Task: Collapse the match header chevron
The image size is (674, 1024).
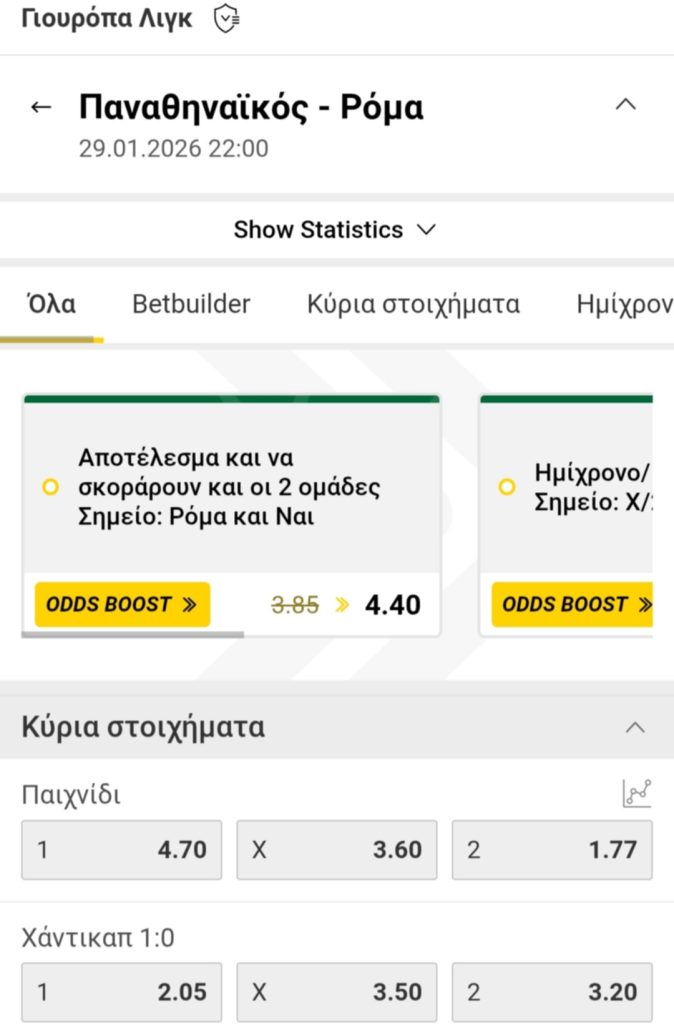Action: click(626, 103)
